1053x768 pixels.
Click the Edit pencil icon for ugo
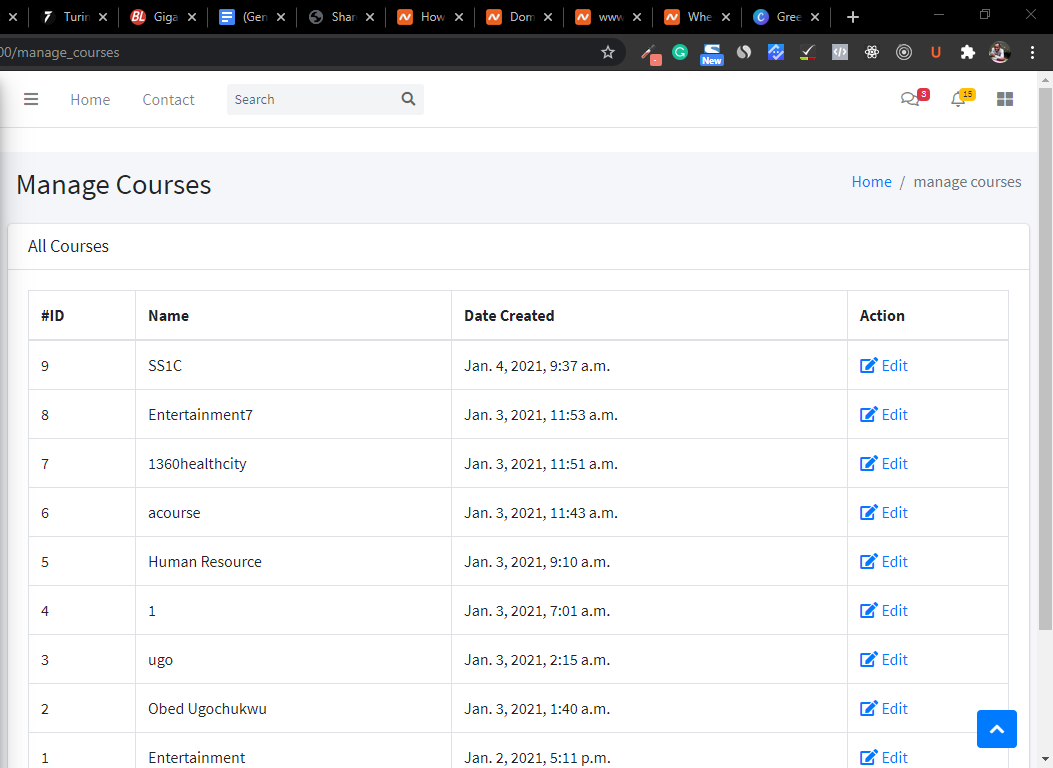(868, 659)
